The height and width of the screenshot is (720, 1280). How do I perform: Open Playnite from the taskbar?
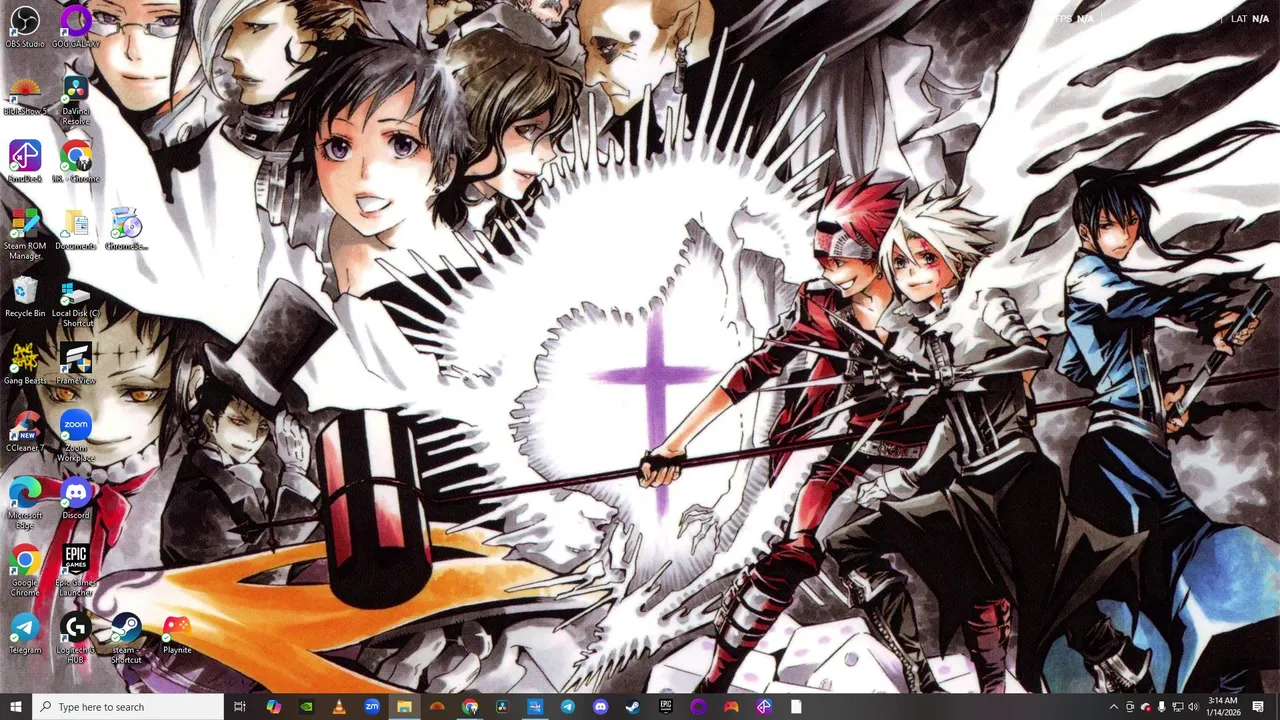[731, 707]
